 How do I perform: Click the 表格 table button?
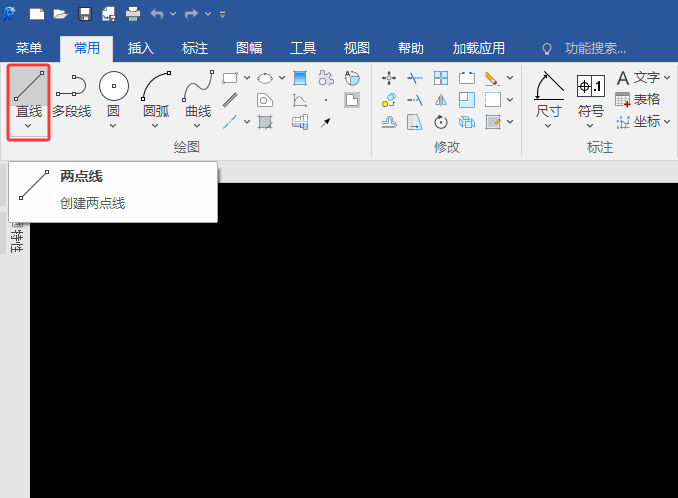(x=637, y=100)
